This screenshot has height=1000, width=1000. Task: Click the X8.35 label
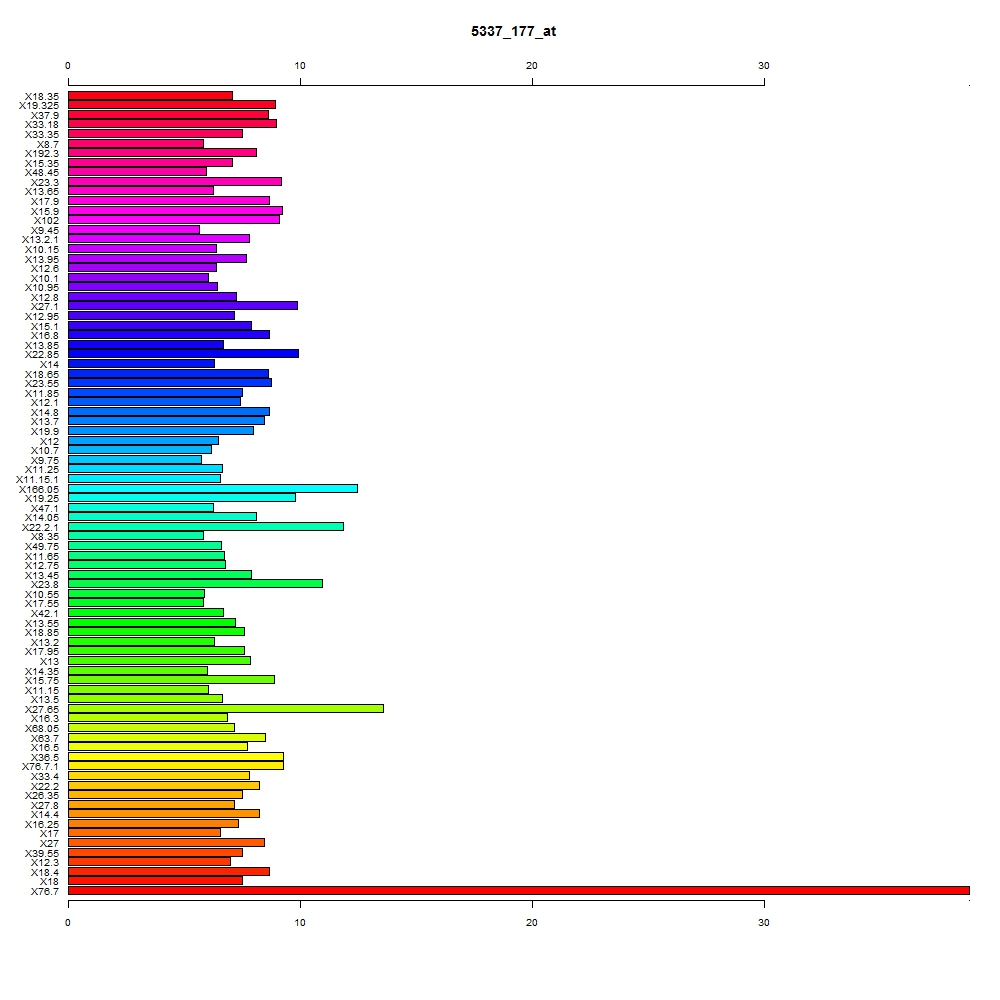pyautogui.click(x=45, y=536)
